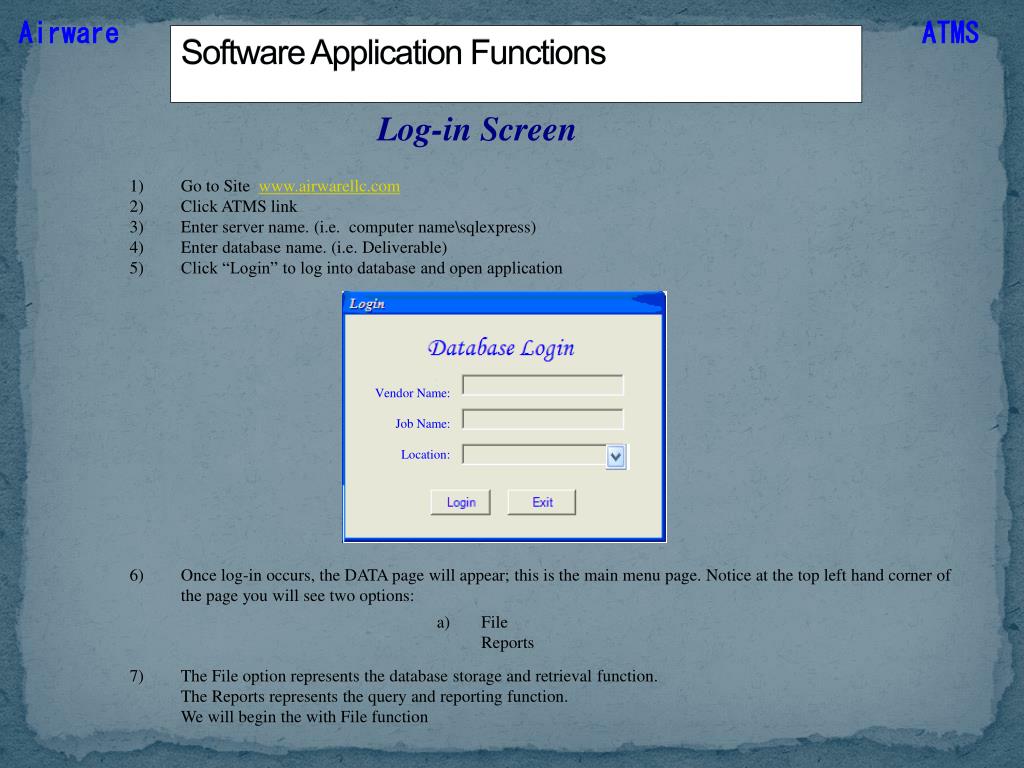Click 'The Reports represents the query' line

[x=374, y=697]
